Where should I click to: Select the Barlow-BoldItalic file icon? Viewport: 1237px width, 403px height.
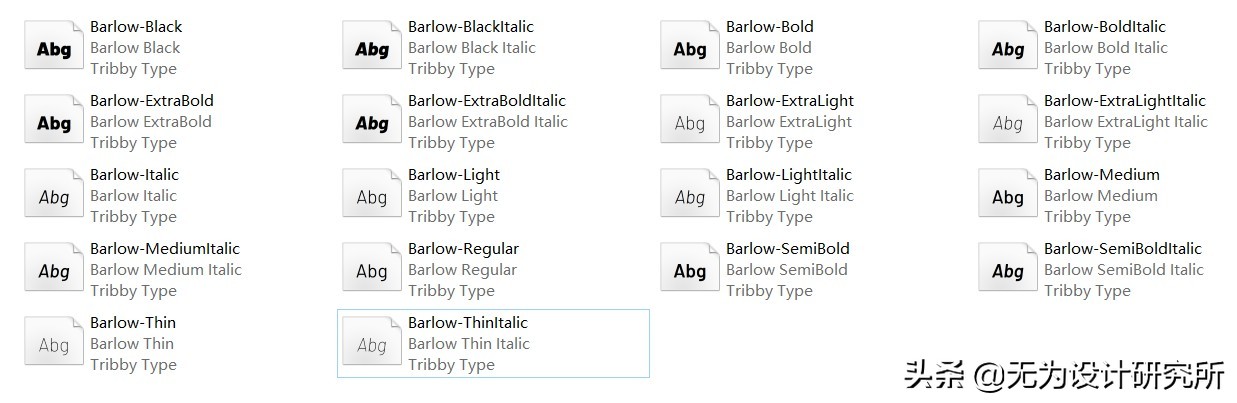point(1008,48)
